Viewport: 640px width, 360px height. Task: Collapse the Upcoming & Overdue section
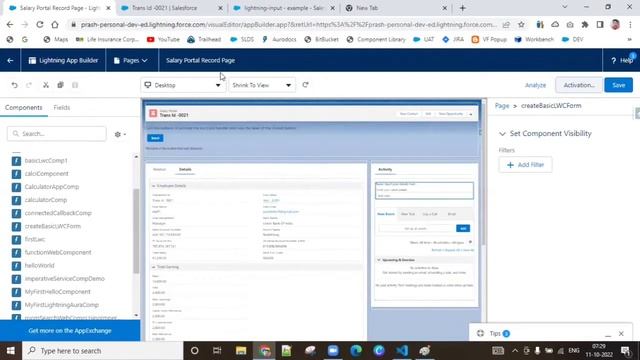pyautogui.click(x=379, y=260)
